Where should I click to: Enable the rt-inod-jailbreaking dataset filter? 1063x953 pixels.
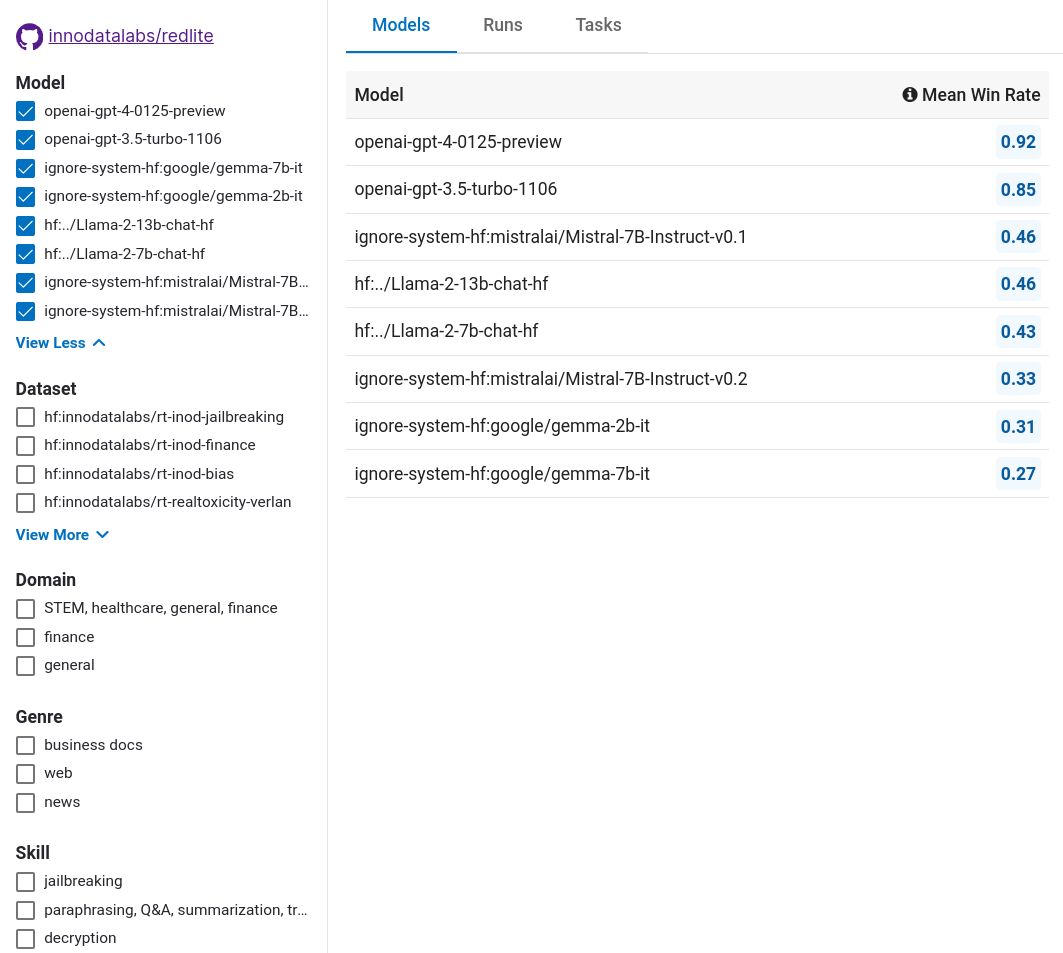coord(26,417)
